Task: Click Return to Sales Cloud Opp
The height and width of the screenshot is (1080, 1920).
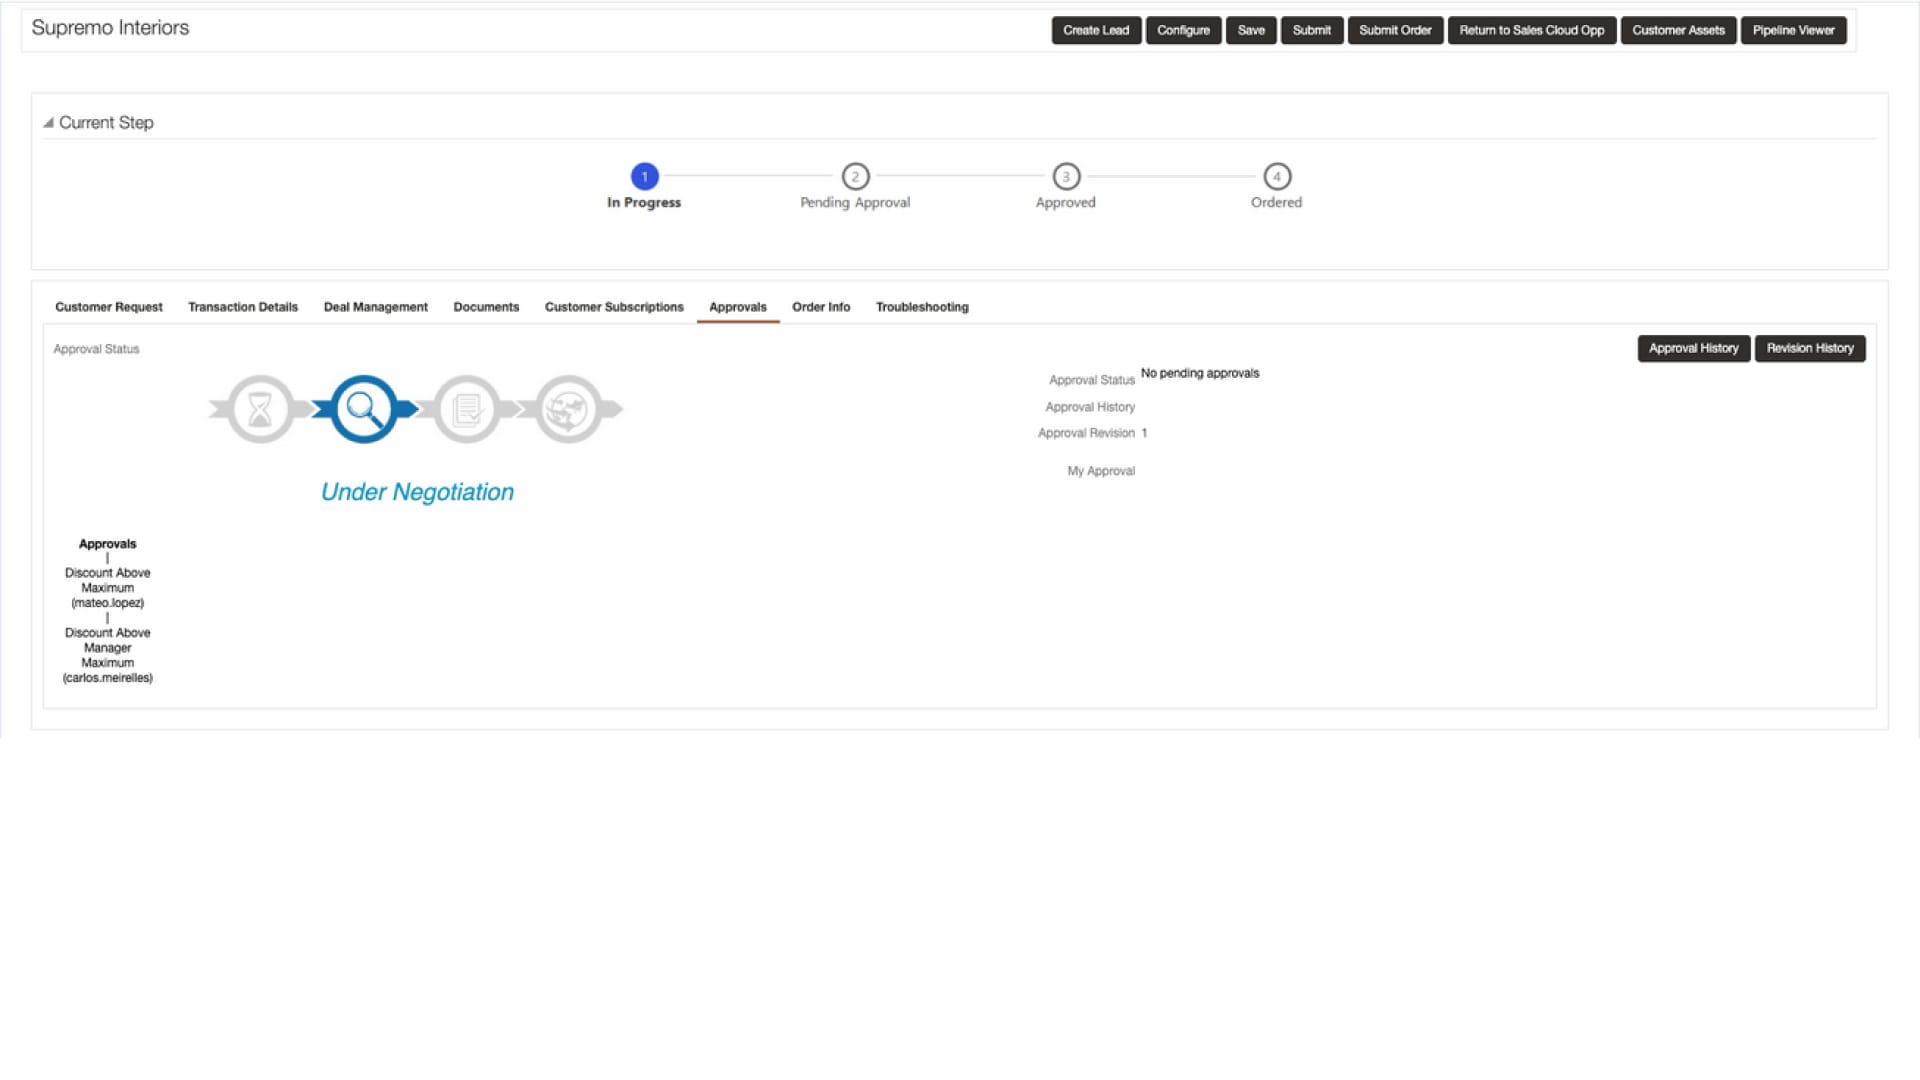Action: pos(1531,30)
